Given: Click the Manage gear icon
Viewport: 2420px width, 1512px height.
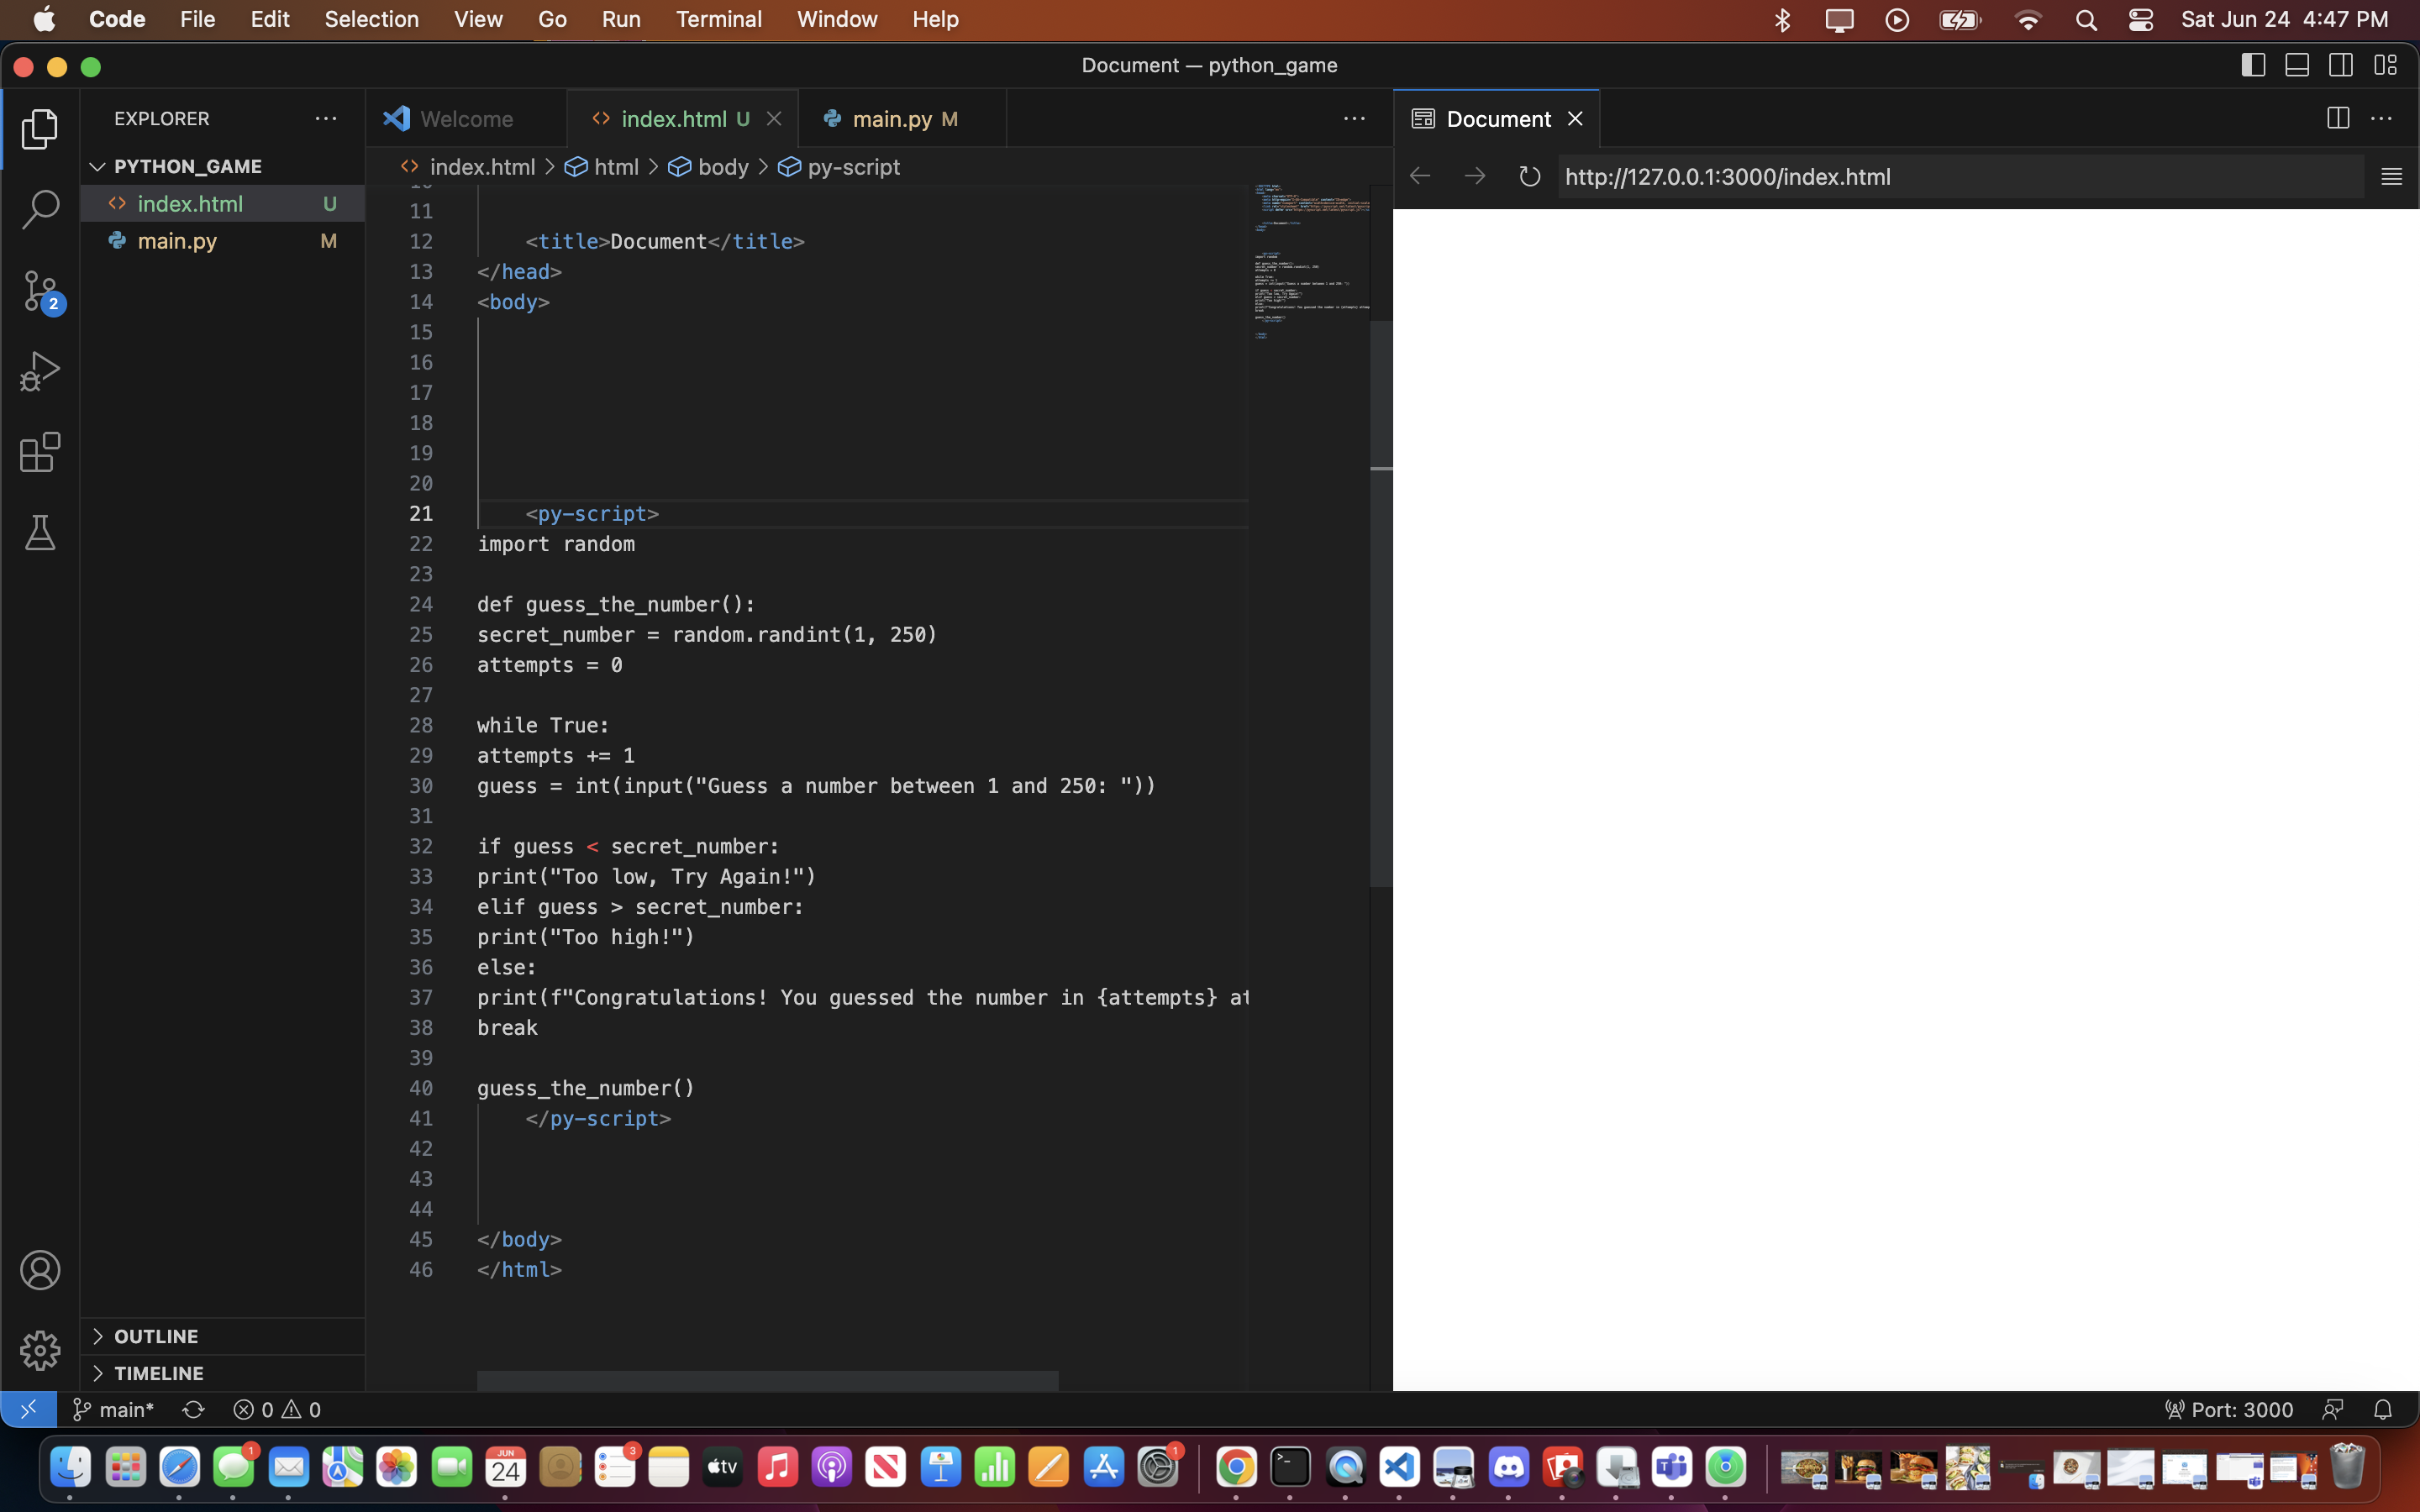Looking at the screenshot, I should coord(40,1350).
